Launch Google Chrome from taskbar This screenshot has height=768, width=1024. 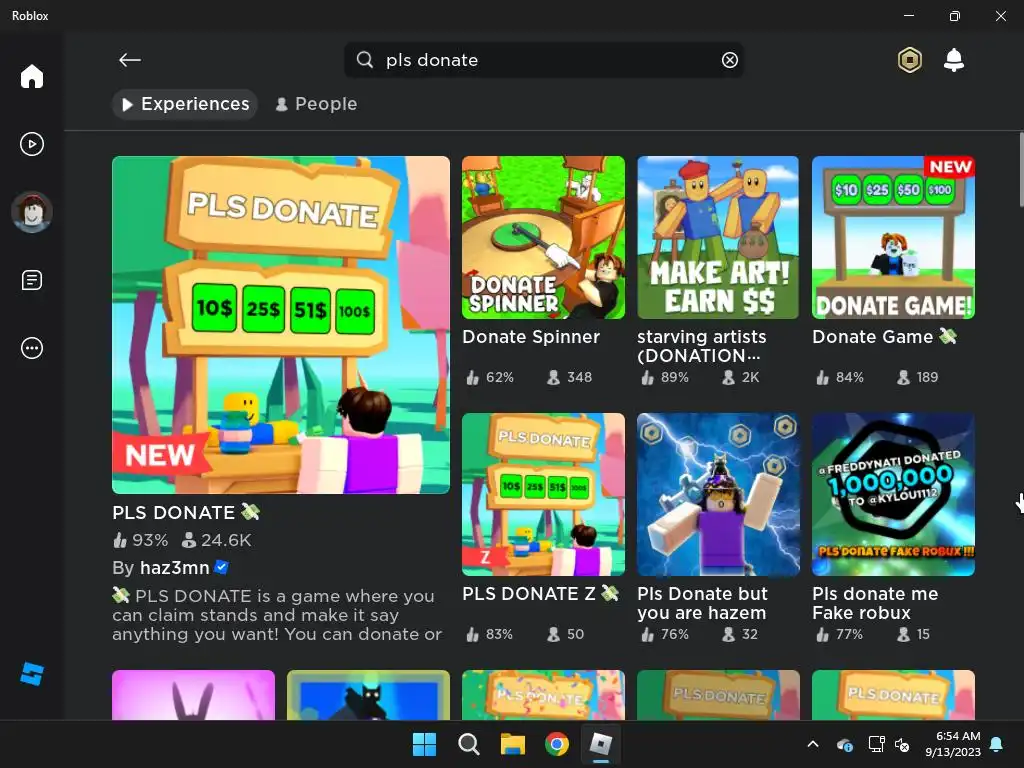pyautogui.click(x=556, y=744)
